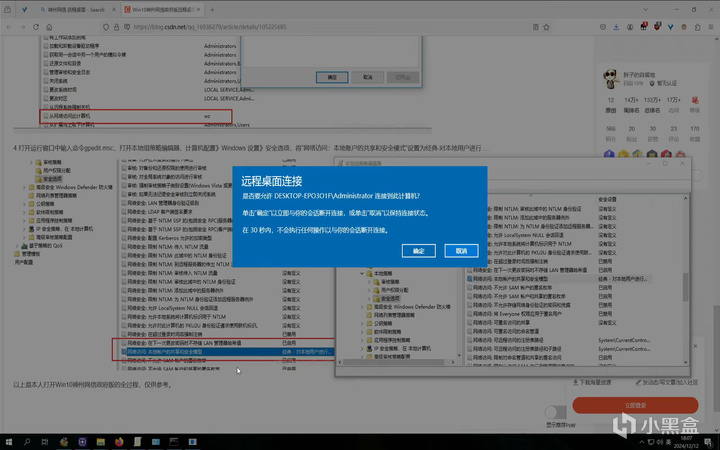
Task: Select row 网络访问: 本地帐户的共享和安全模型 in policy editor
Action: [558, 279]
